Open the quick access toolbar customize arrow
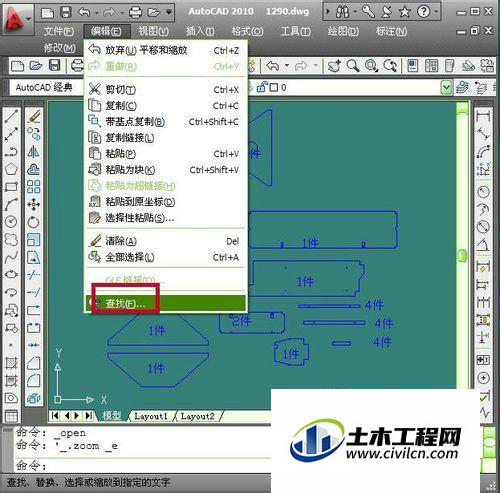Viewport: 500px width, 493px height. pos(169,12)
